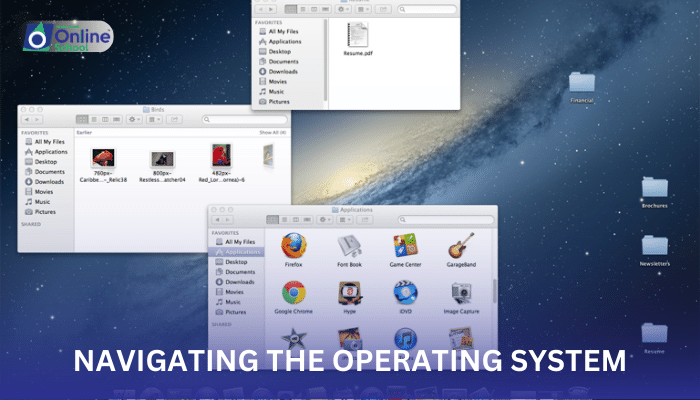Switch Resume window to list view
This screenshot has width=700, height=400.
pos(303,9)
